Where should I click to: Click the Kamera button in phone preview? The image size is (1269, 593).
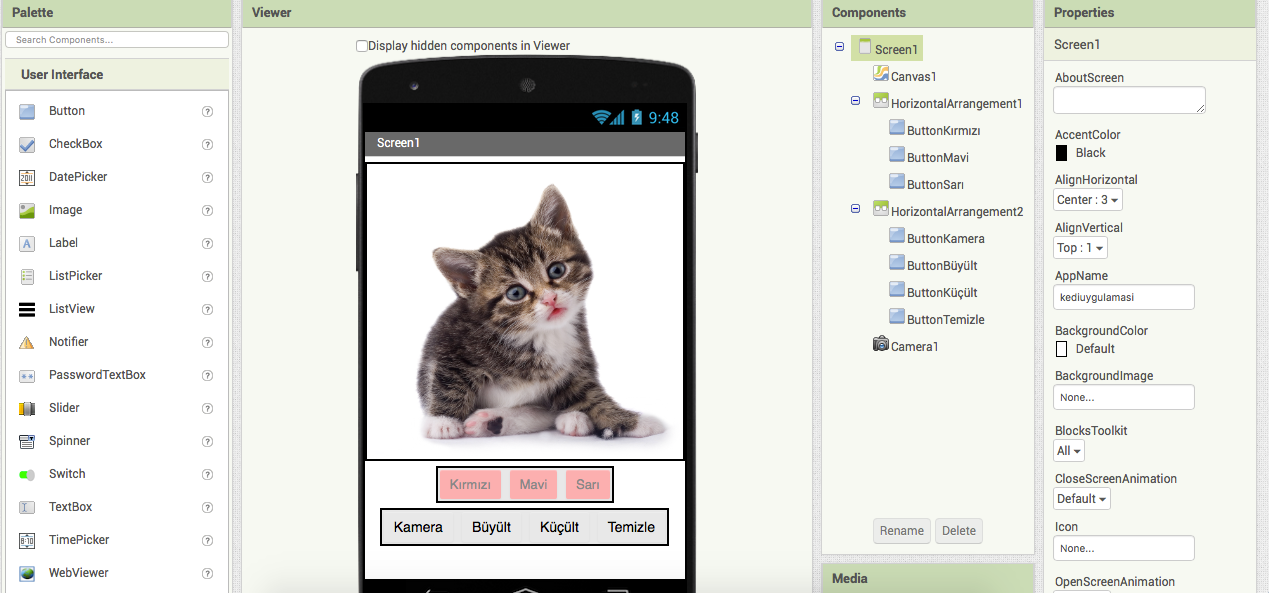click(x=418, y=527)
